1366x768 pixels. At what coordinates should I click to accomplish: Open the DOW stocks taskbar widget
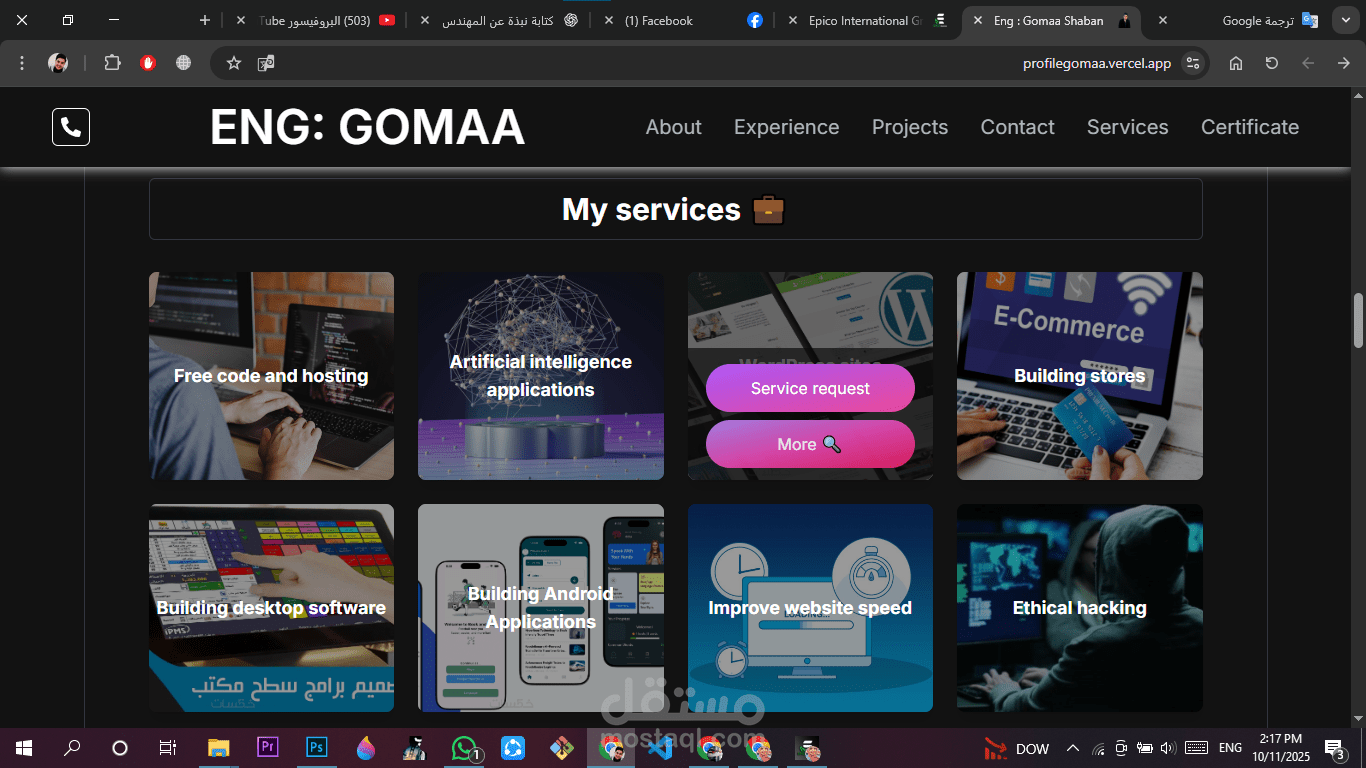pos(1017,748)
